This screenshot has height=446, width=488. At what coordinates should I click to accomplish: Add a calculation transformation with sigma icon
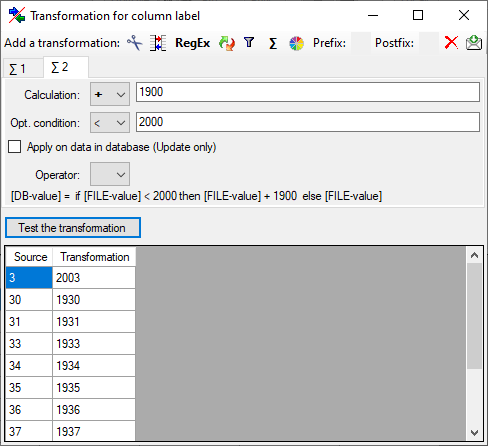(273, 43)
